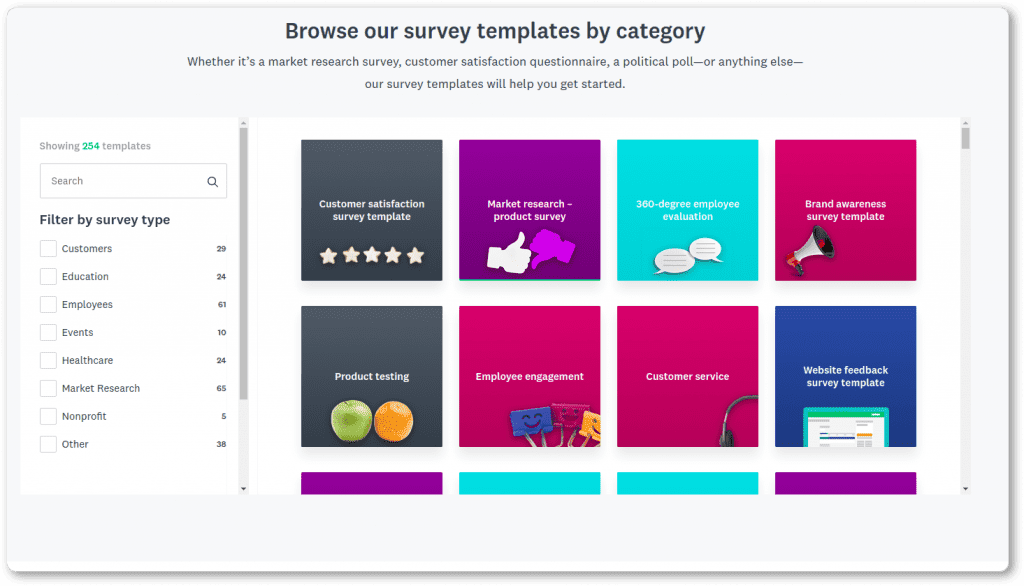
Task: Toggle the Nonprofit filter checkbox
Action: point(48,417)
